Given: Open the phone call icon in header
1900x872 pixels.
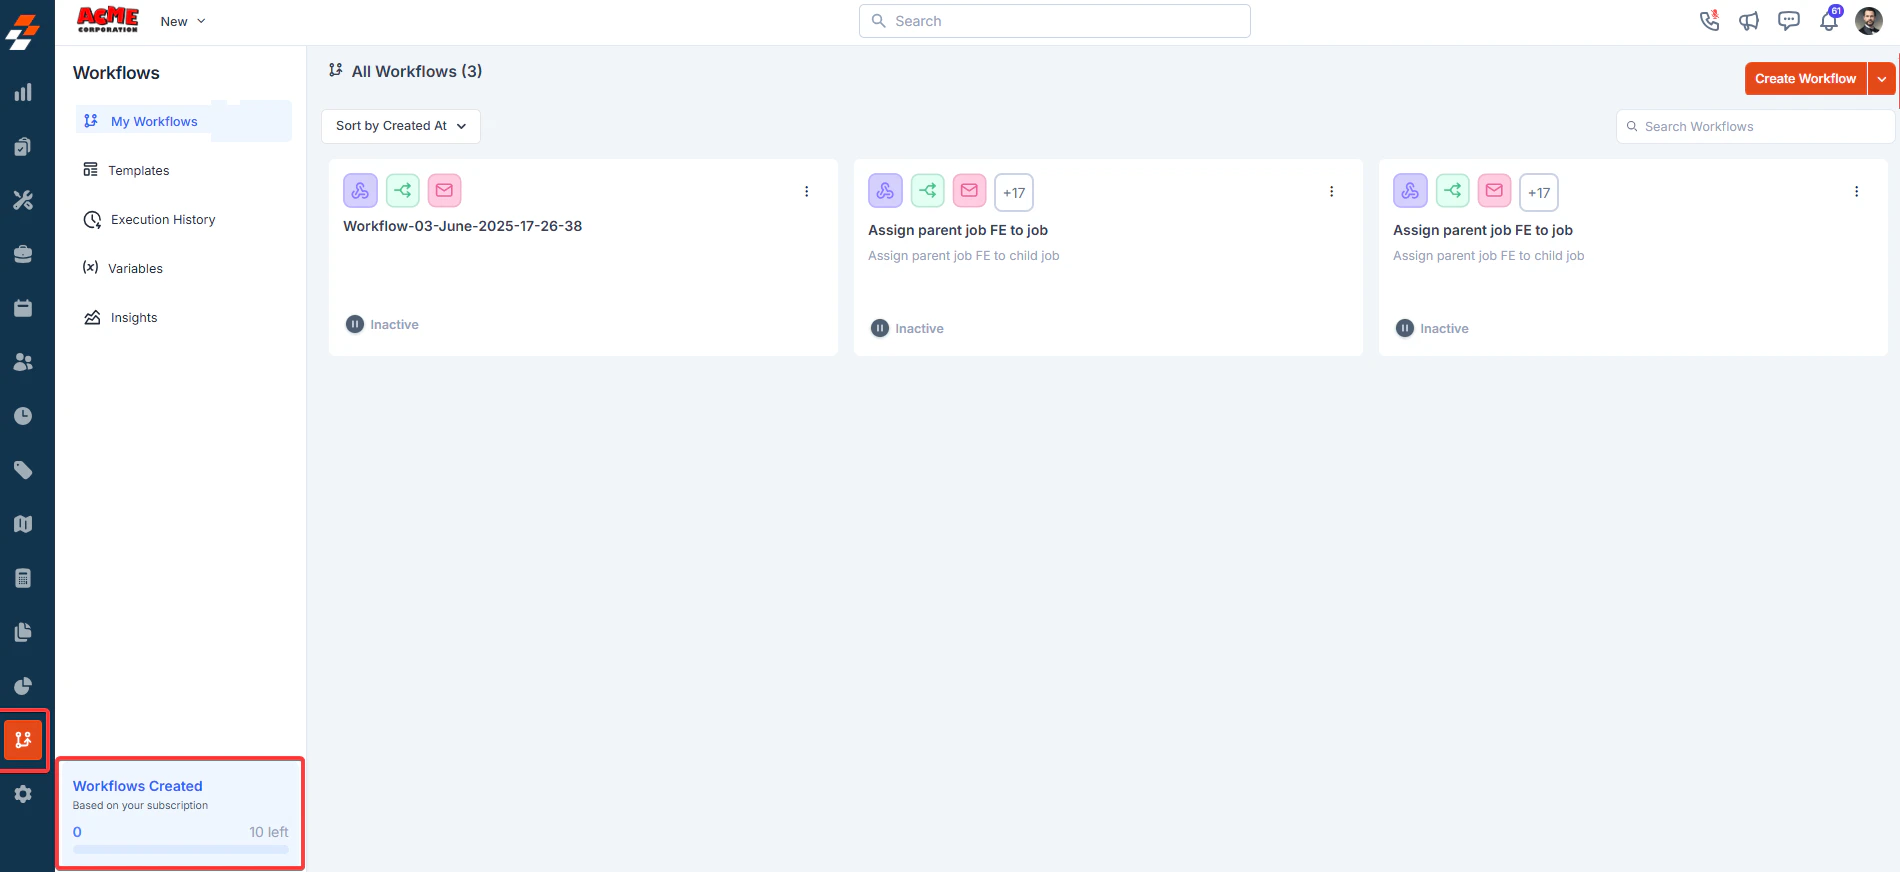Looking at the screenshot, I should (1709, 21).
